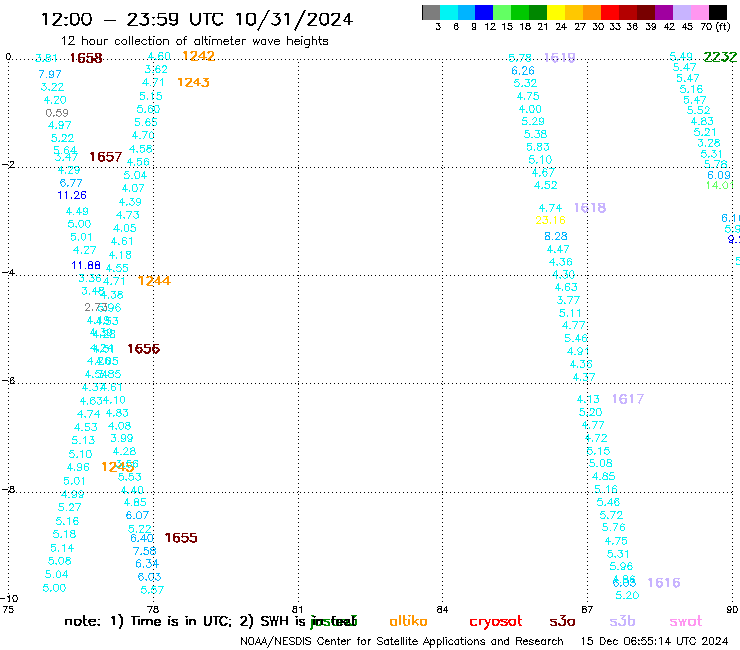Click the green wave height 14.01
The width and height of the screenshot is (740, 650).
tap(720, 185)
